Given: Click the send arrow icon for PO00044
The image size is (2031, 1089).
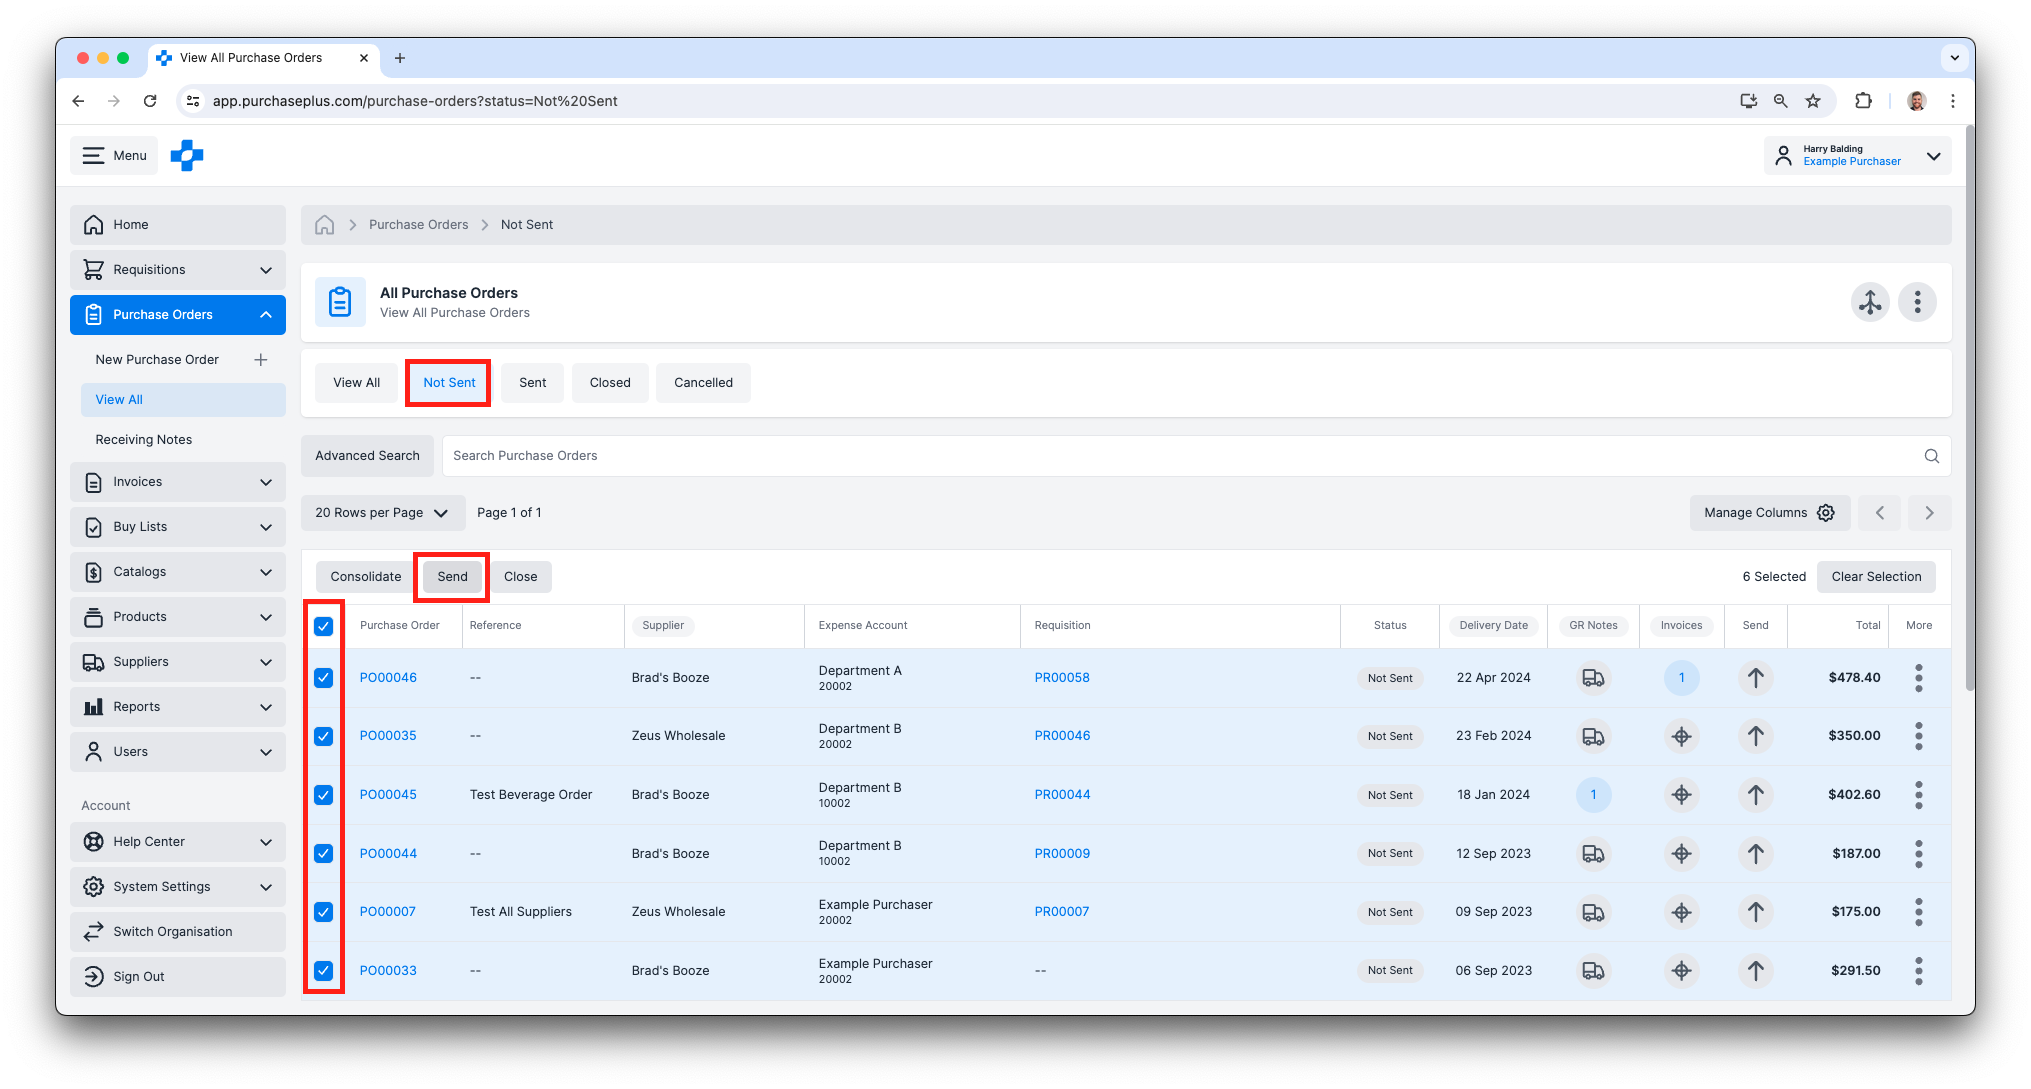Looking at the screenshot, I should (1755, 854).
